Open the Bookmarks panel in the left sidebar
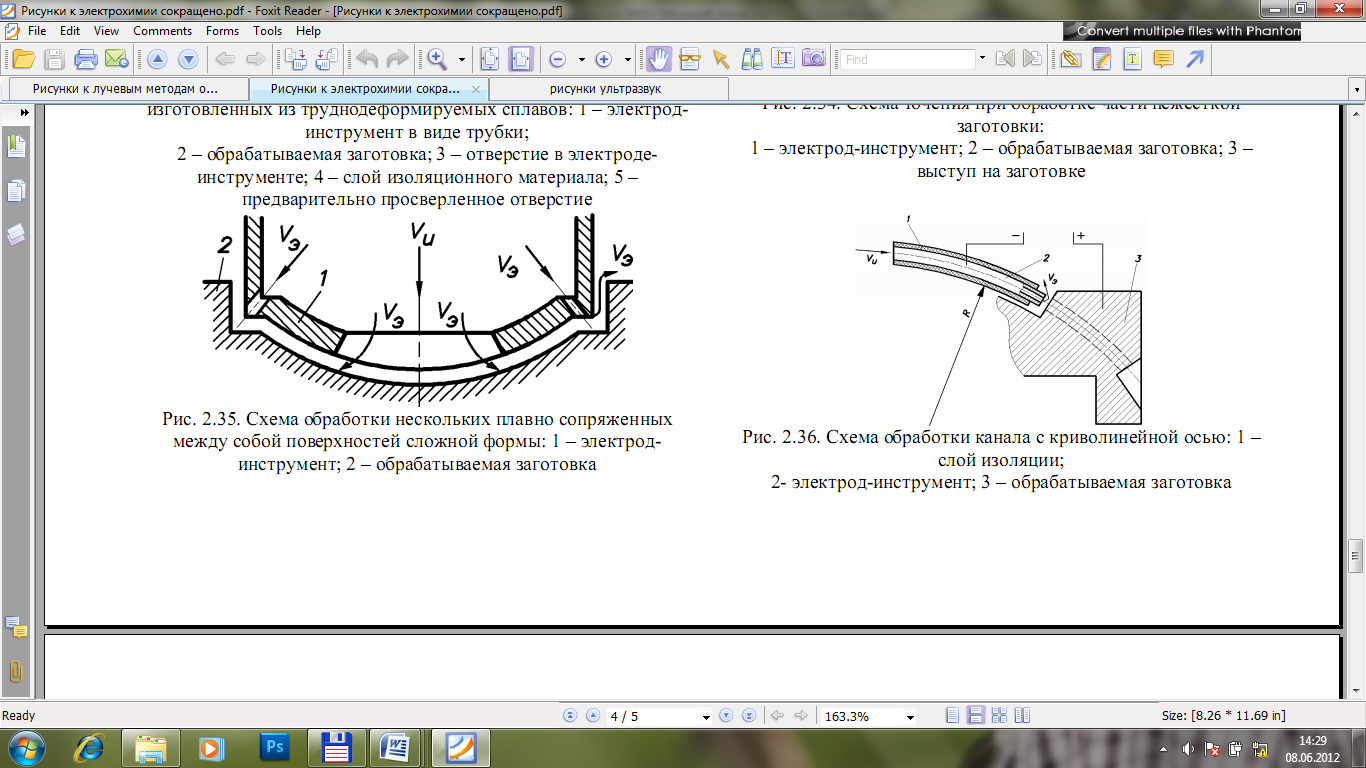The image size is (1366, 768). (x=16, y=146)
